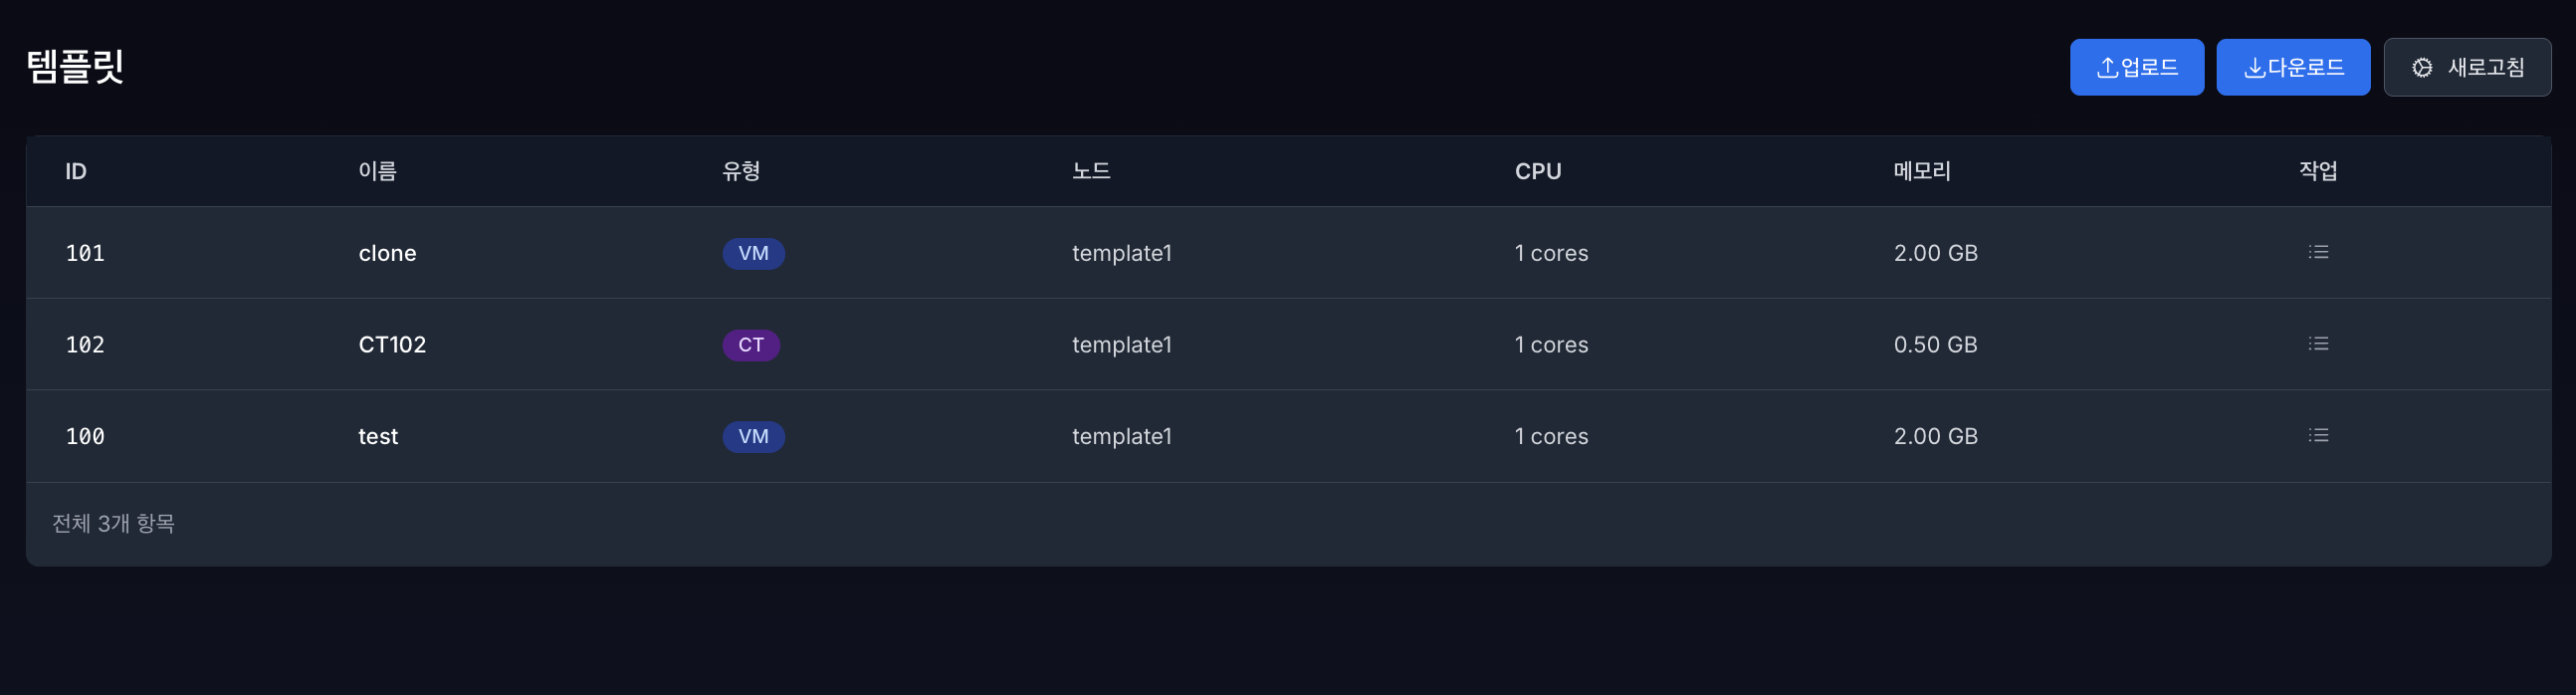Click template name CT102
Viewport: 2576px width, 695px height.
392,345
